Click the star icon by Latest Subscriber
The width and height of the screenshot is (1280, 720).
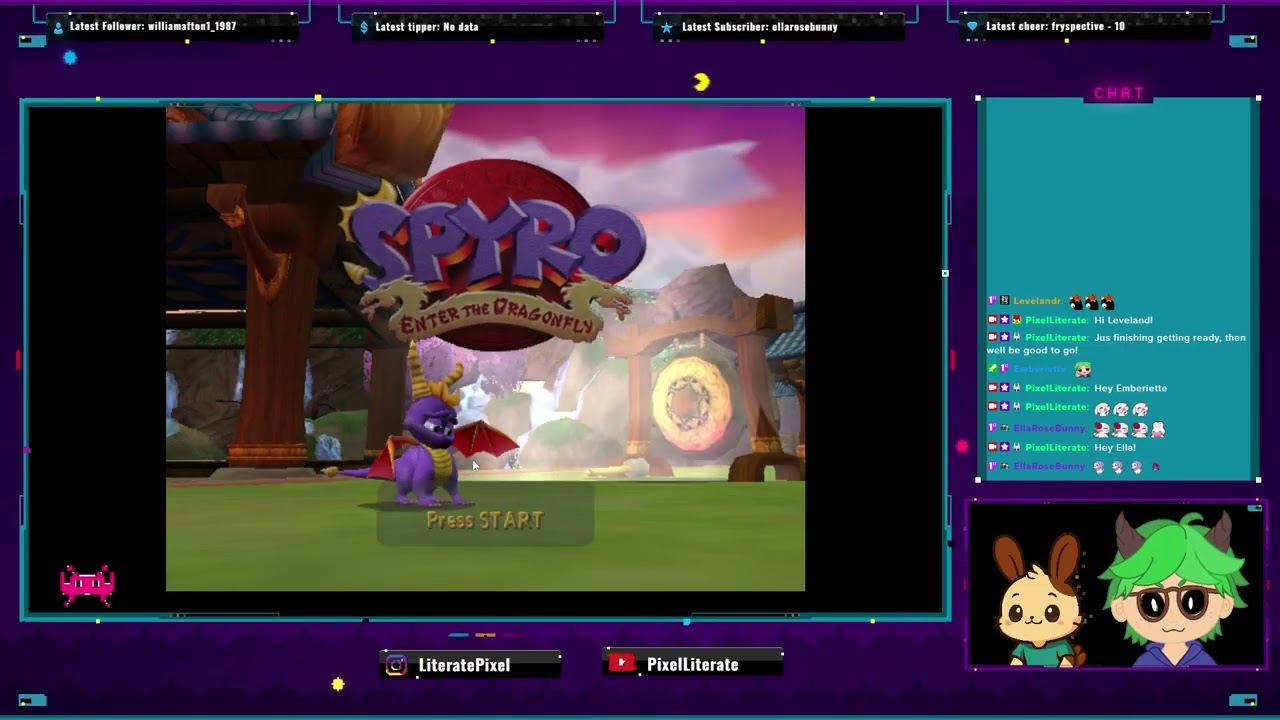coord(667,27)
